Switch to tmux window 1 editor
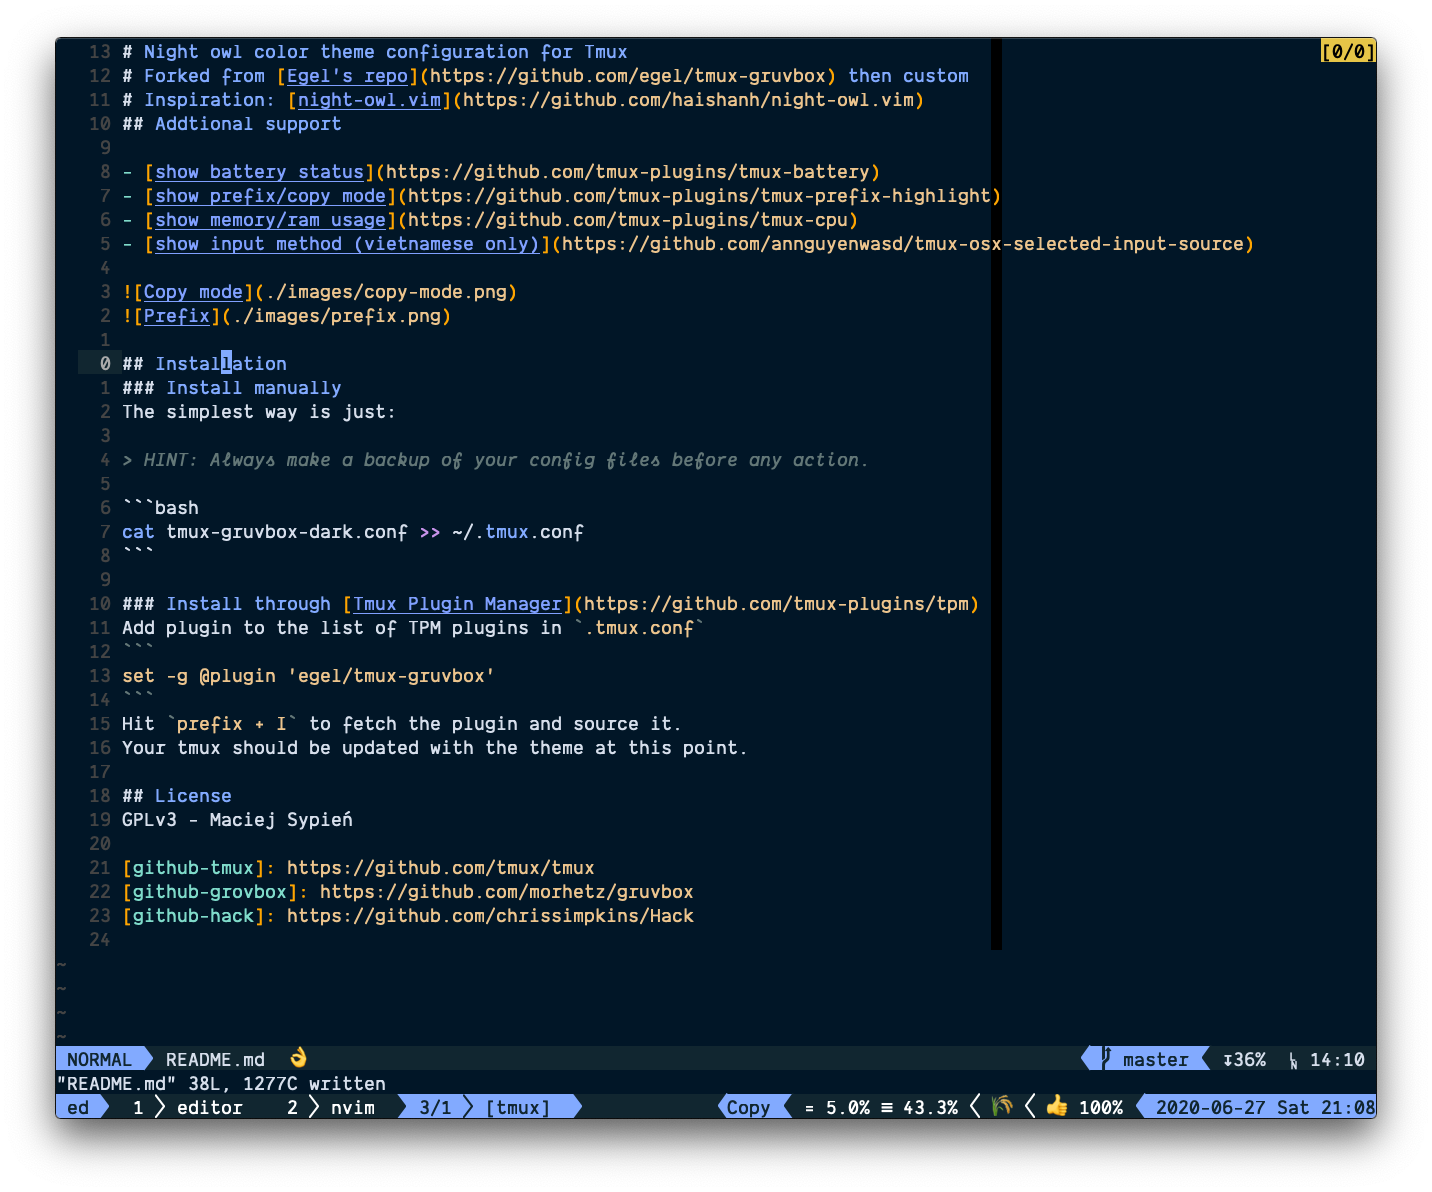The height and width of the screenshot is (1192, 1432). pos(187,1107)
